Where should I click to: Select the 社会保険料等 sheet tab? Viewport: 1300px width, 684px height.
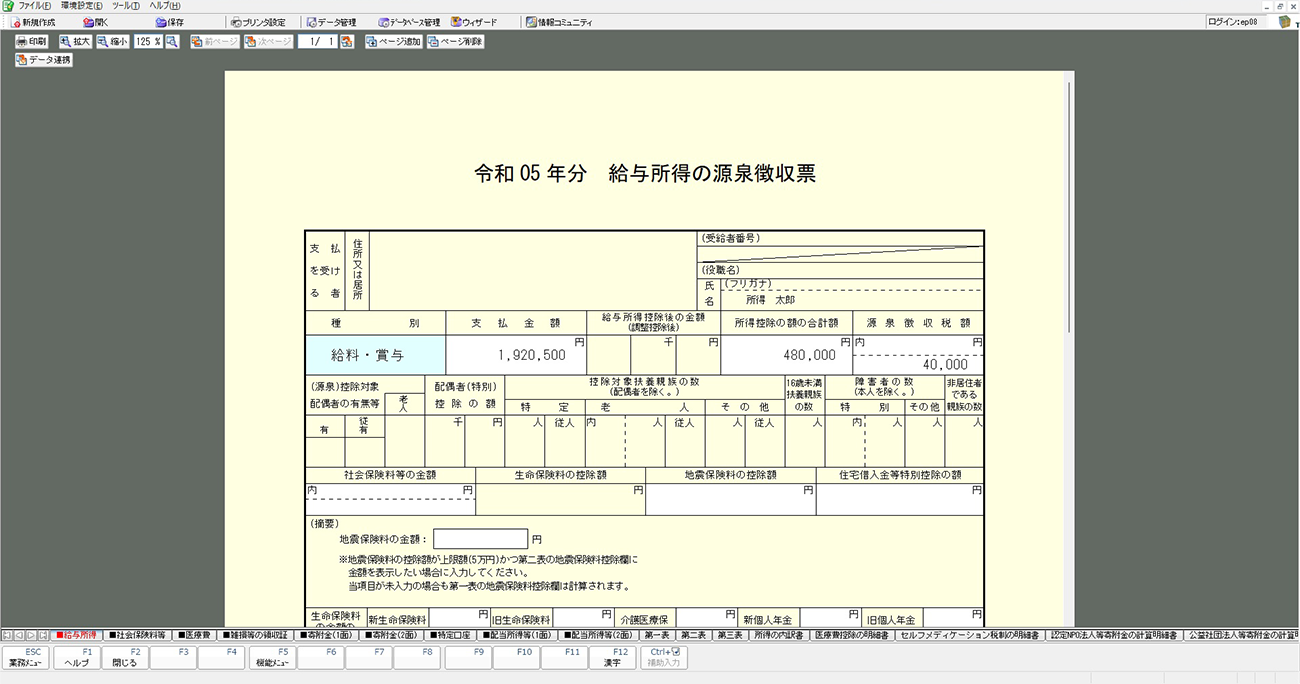138,635
